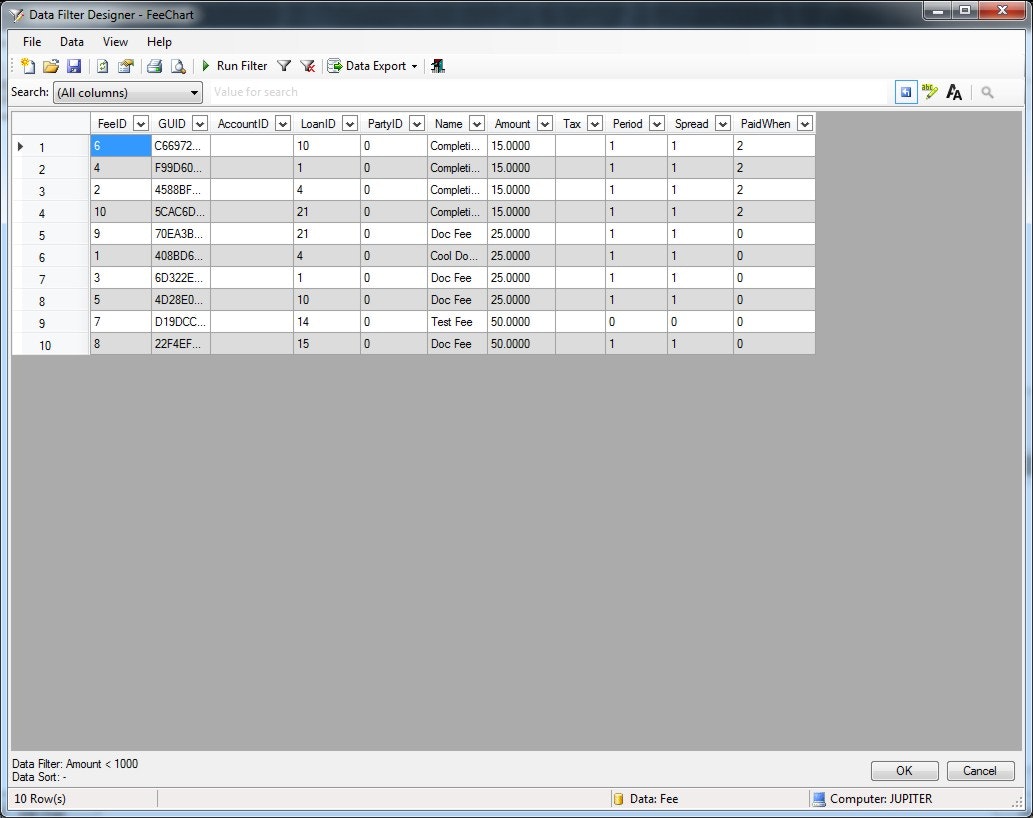Open an existing filter file
The width and height of the screenshot is (1033, 818).
51,66
